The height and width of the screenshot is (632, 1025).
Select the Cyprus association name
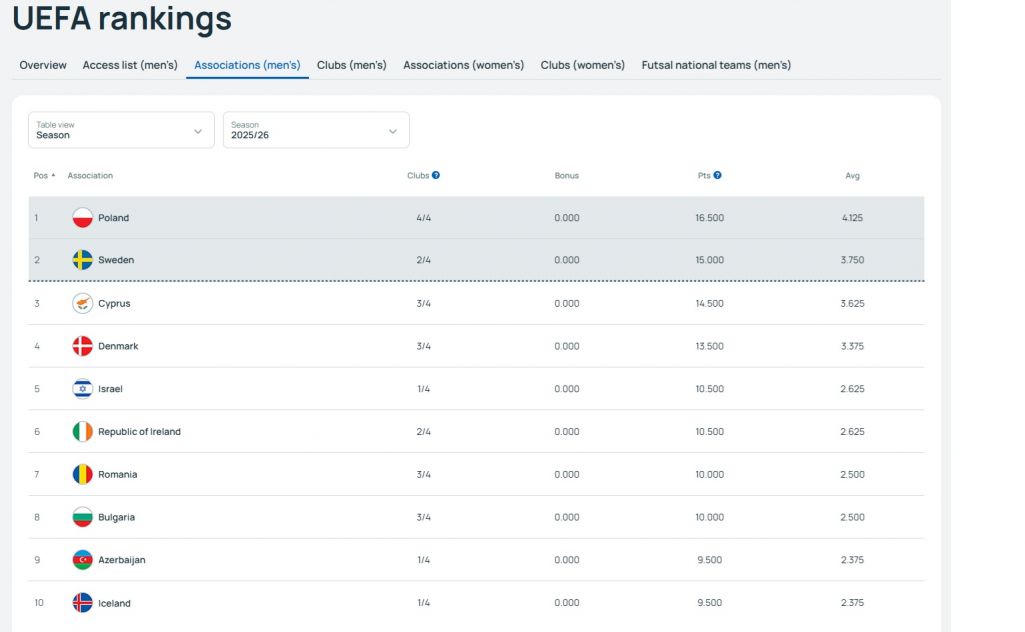114,303
